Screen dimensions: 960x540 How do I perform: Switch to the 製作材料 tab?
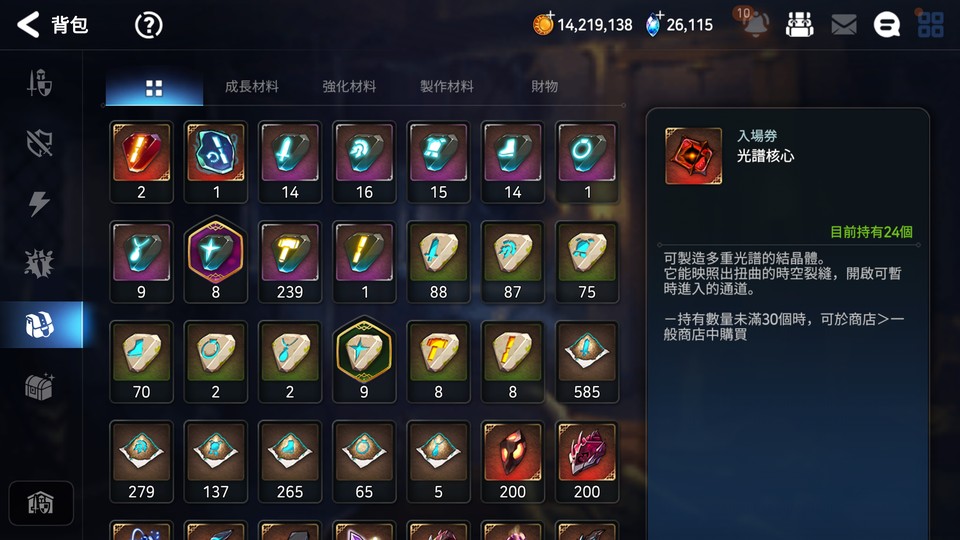pos(446,86)
